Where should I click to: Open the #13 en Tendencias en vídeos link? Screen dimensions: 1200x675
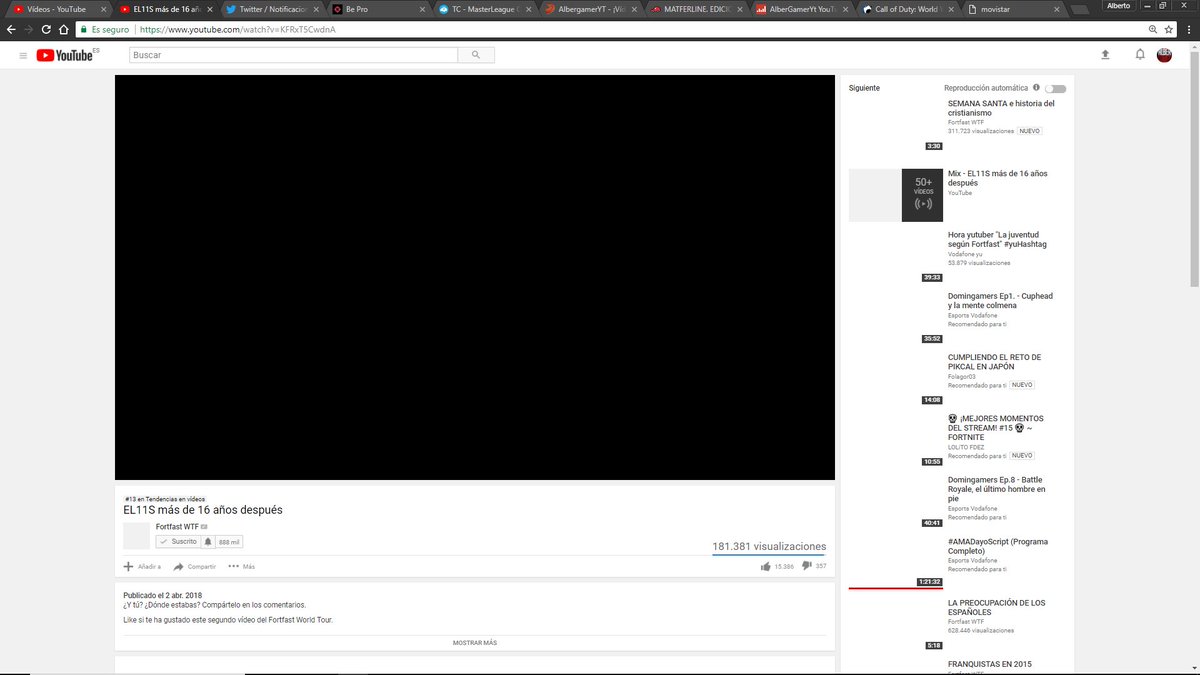click(x=165, y=498)
